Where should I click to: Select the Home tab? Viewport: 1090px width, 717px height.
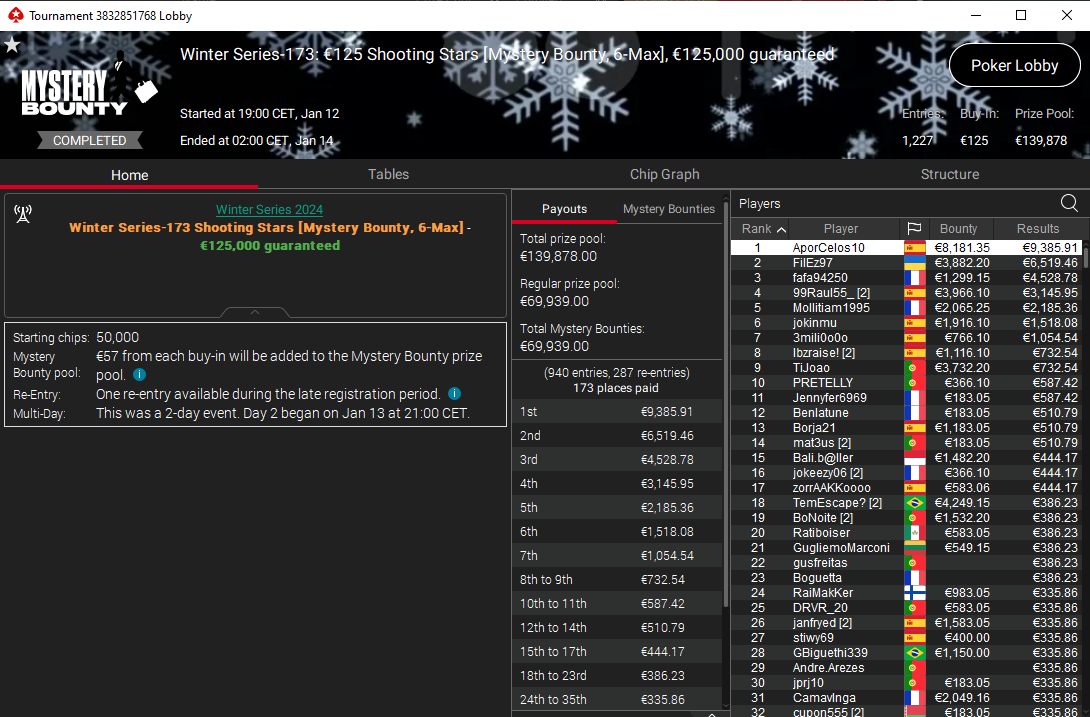pyautogui.click(x=129, y=175)
